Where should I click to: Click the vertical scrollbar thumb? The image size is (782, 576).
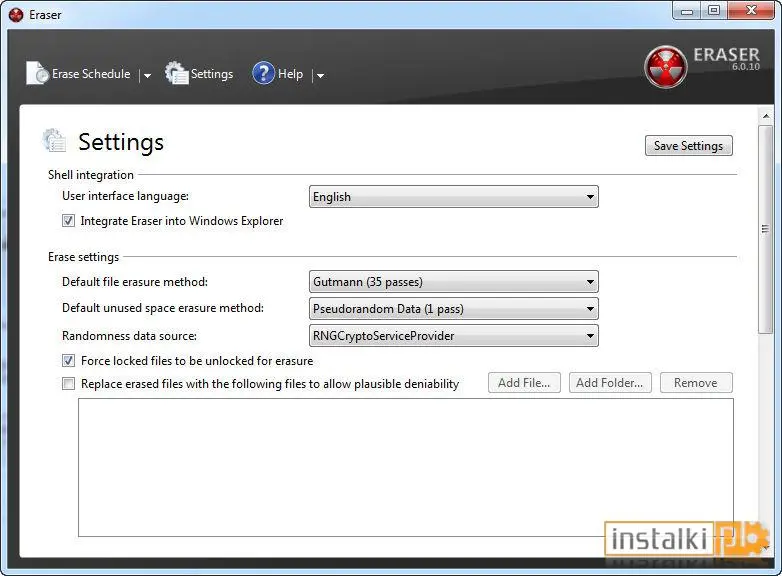(766, 229)
